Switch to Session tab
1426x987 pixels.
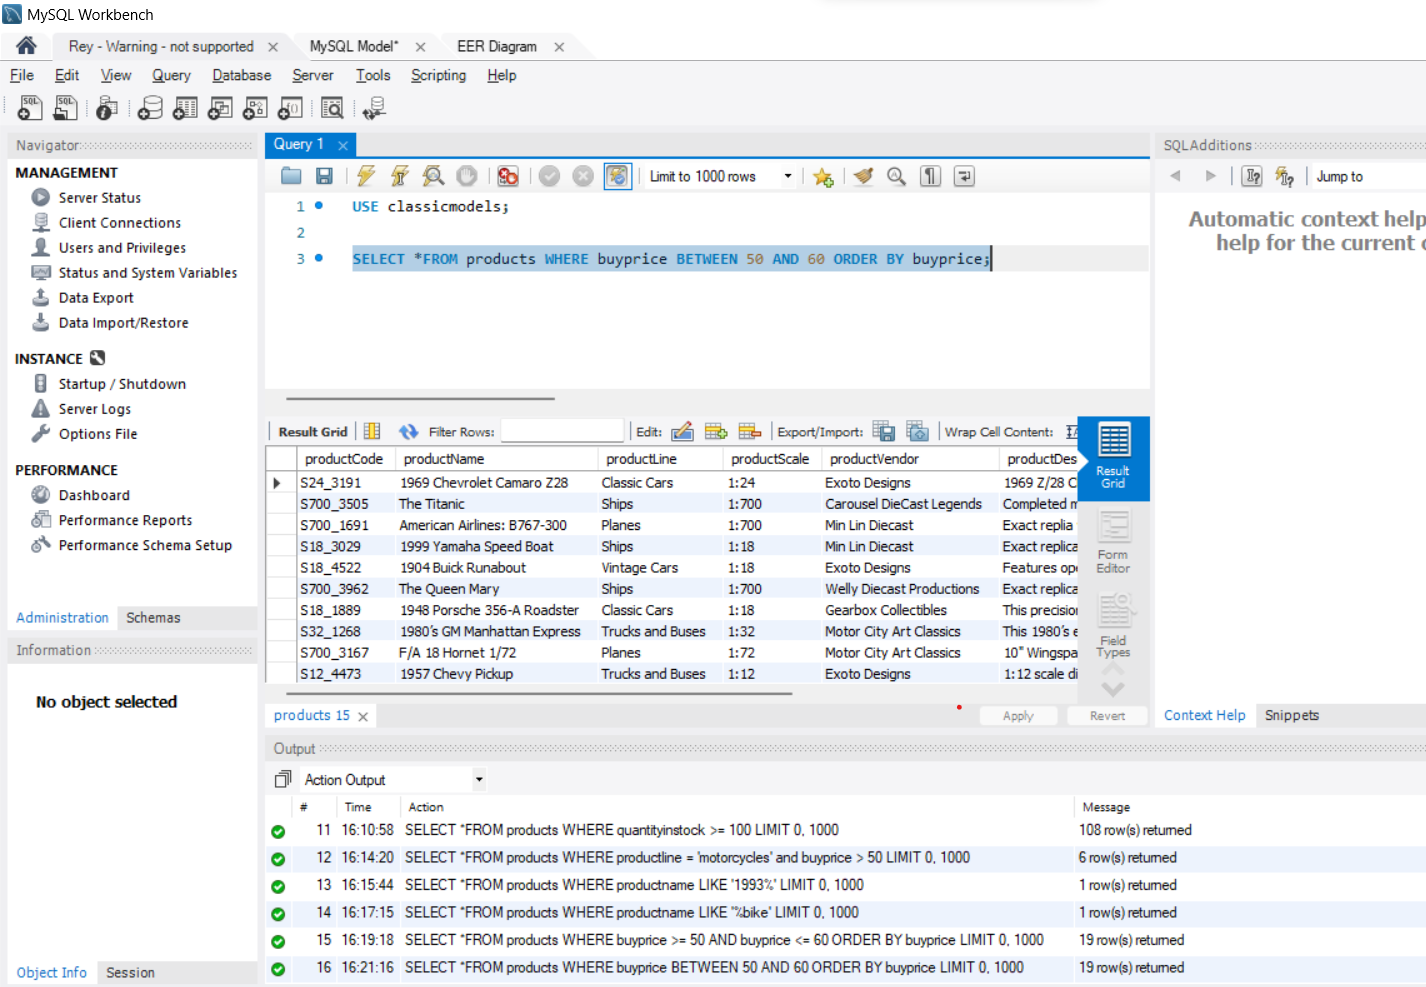click(130, 972)
